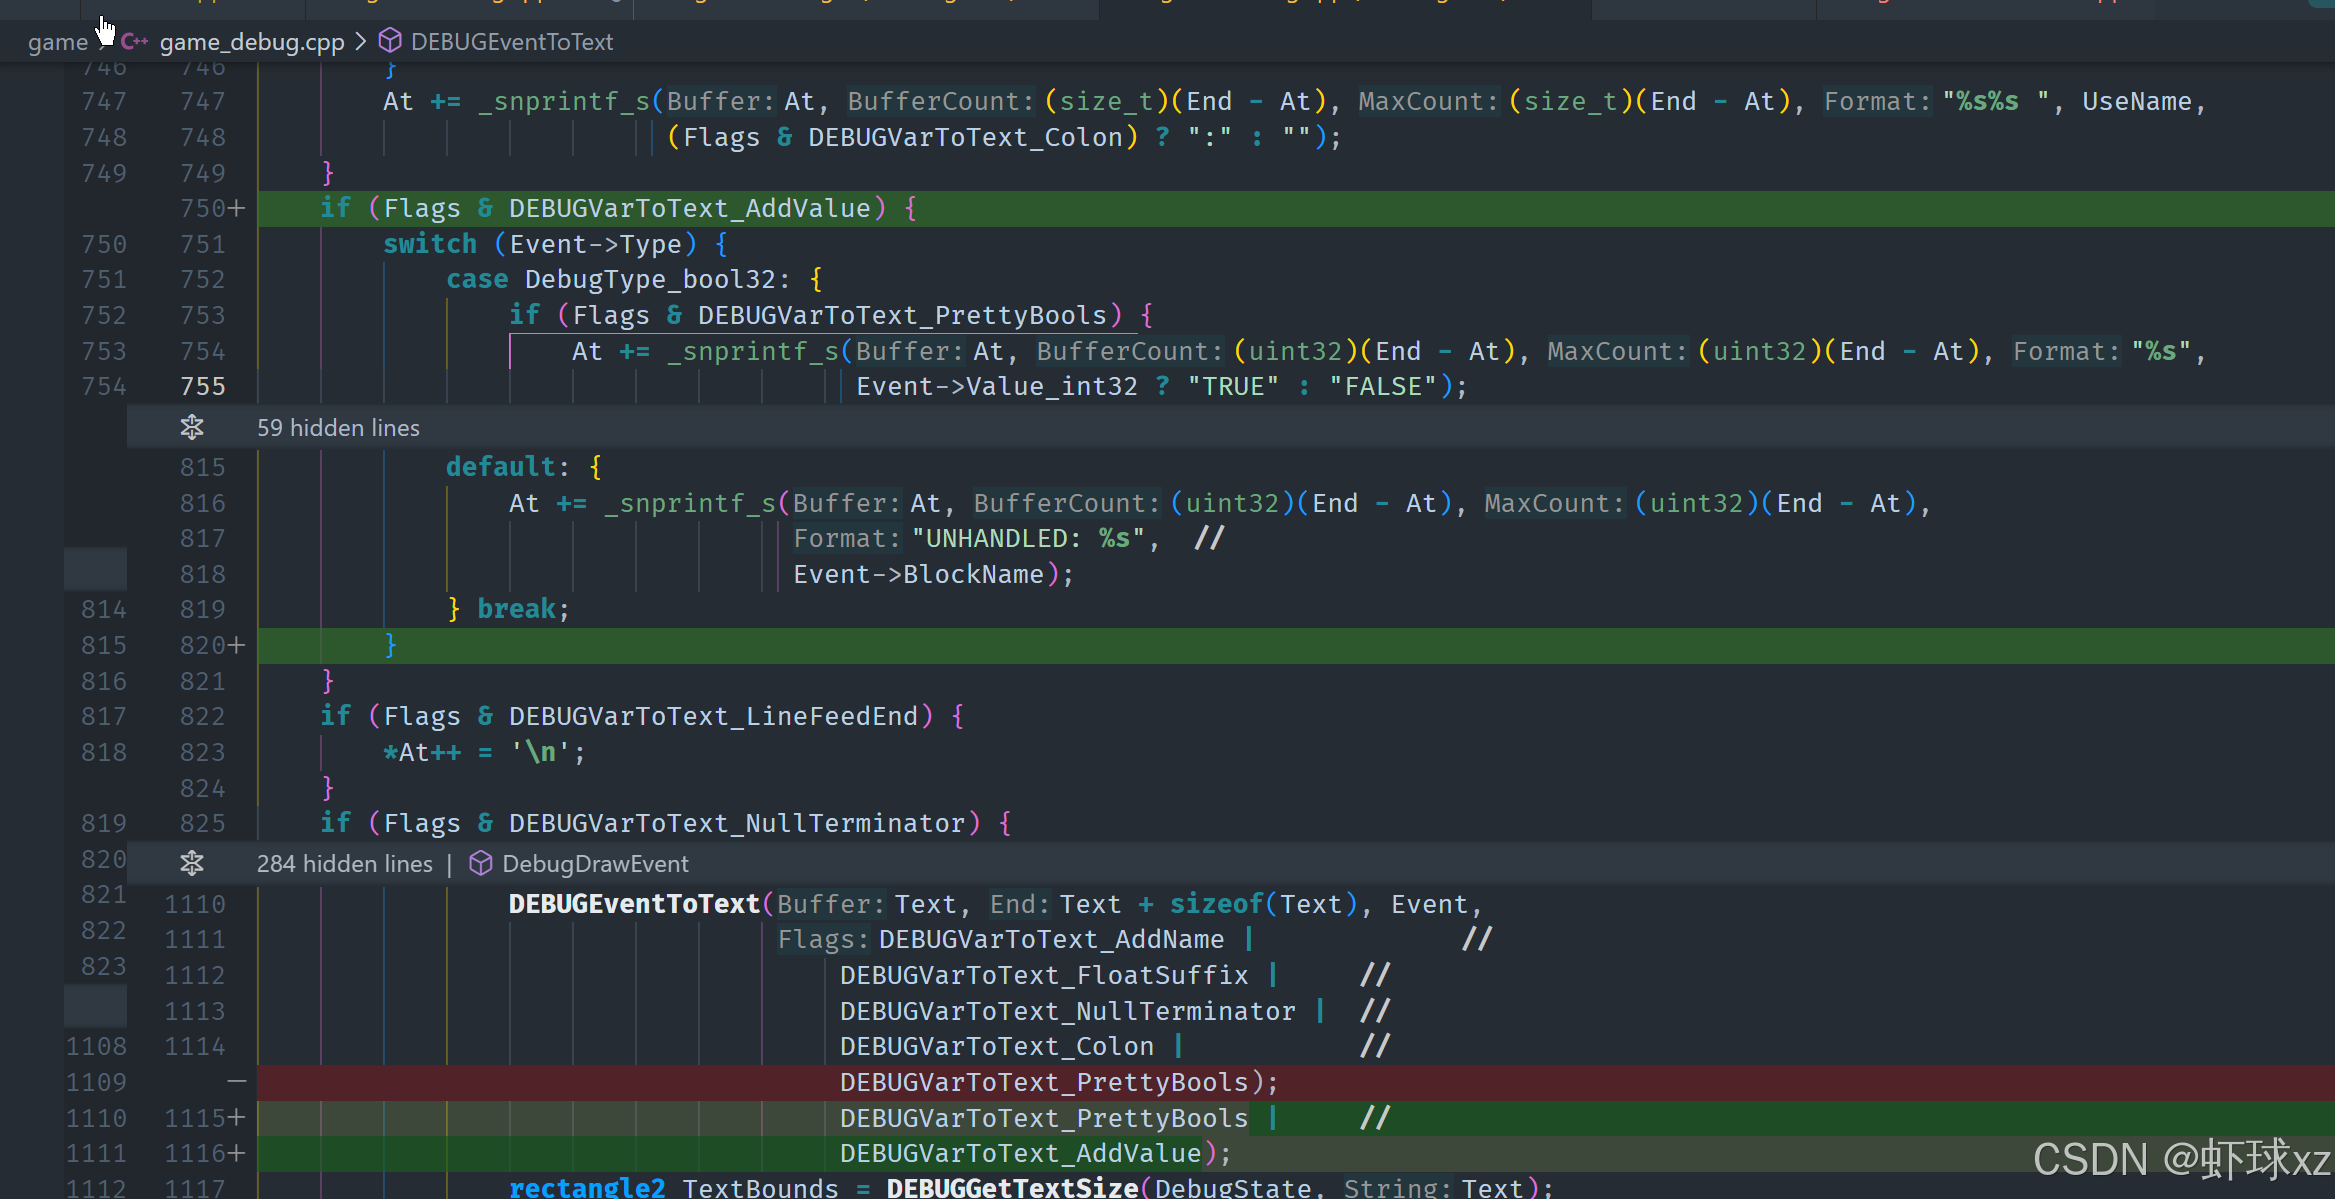Click the minus marker on removed line

[236, 1082]
